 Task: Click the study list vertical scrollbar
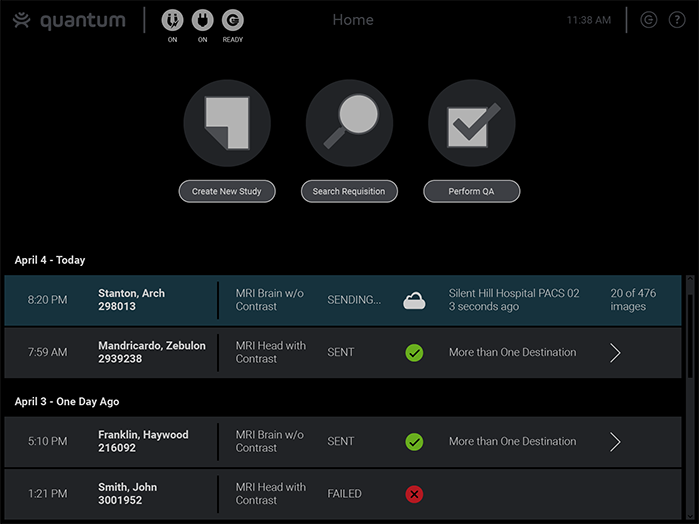[690, 340]
